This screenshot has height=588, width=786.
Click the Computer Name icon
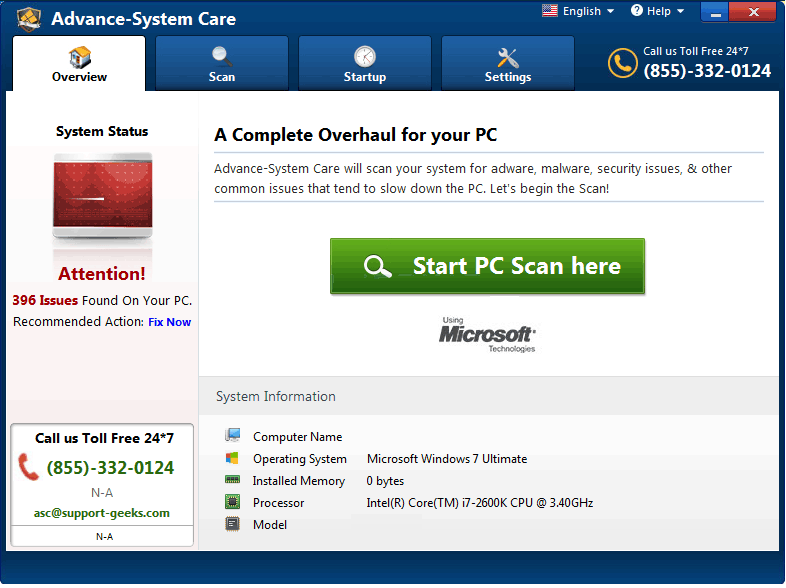pyautogui.click(x=233, y=436)
